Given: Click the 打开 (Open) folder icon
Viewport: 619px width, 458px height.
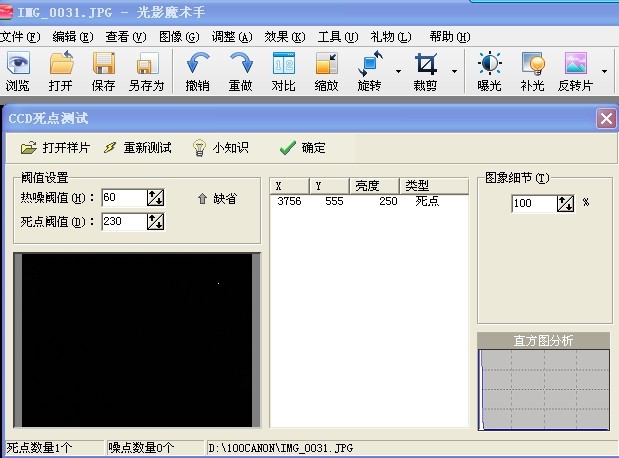Looking at the screenshot, I should [x=61, y=65].
